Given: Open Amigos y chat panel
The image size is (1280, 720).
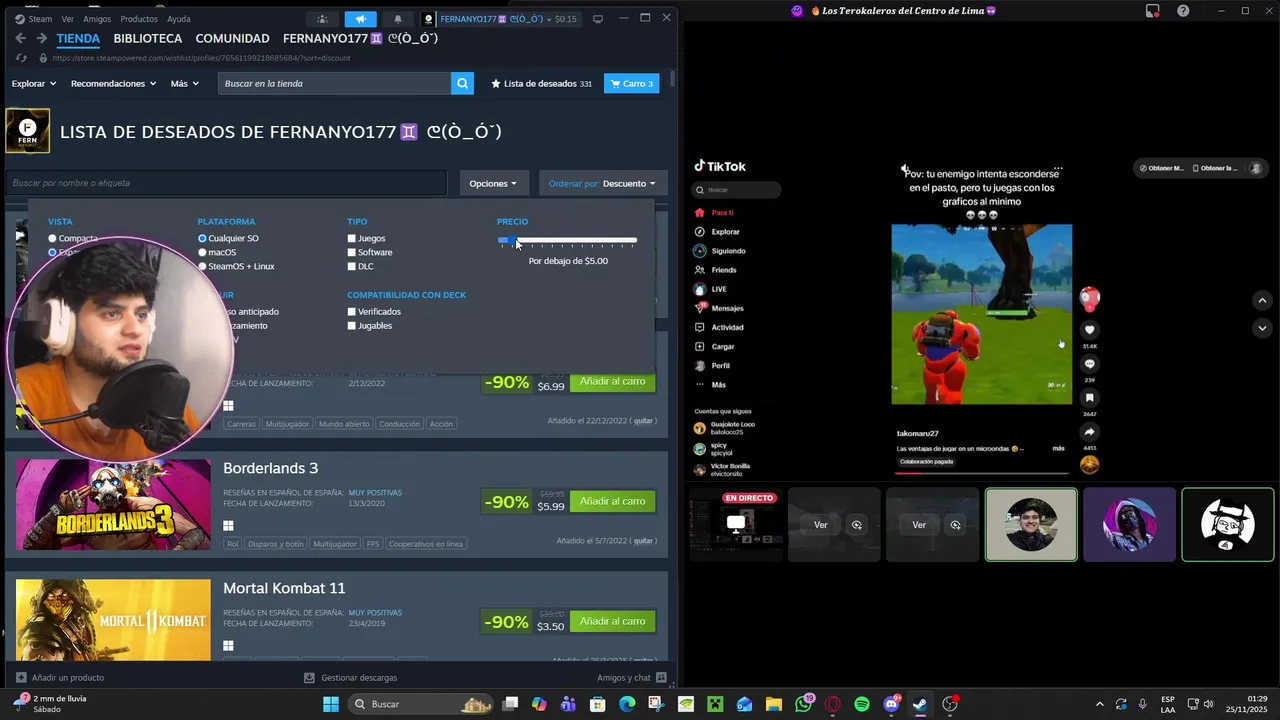Looking at the screenshot, I should (632, 678).
